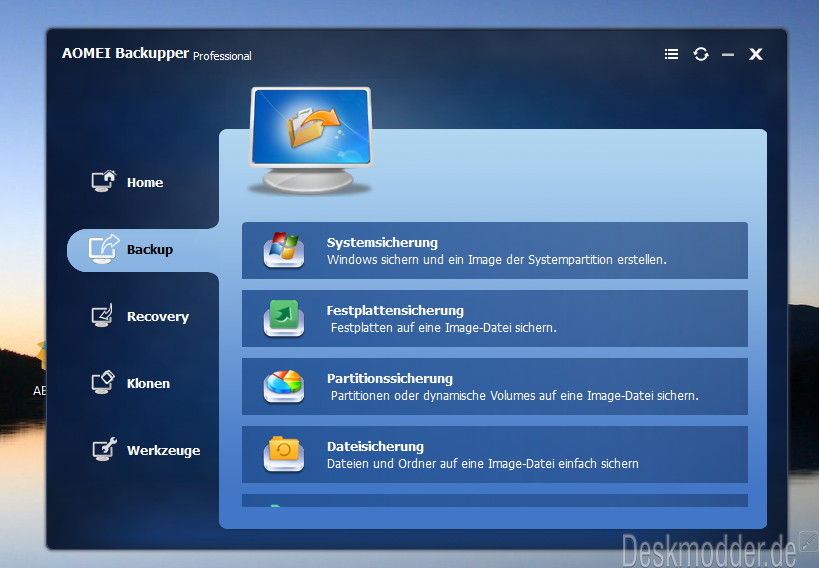Click the Recovery icon in sidebar

click(102, 315)
